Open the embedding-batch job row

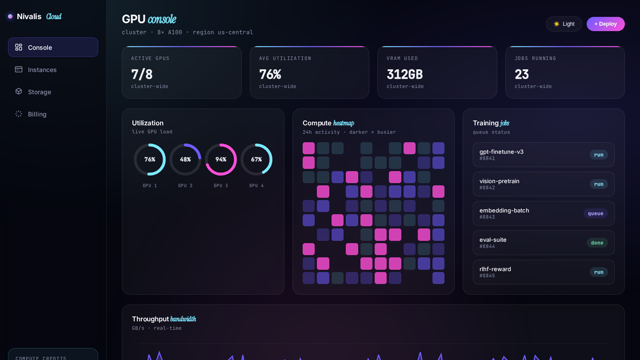point(543,213)
